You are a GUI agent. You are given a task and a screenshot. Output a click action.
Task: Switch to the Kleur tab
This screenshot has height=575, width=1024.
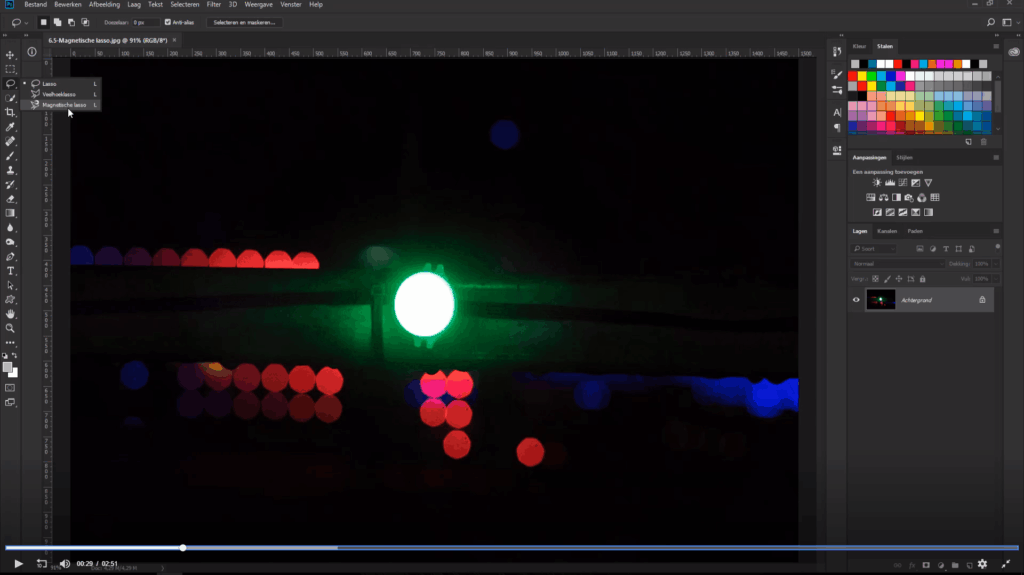click(x=859, y=46)
